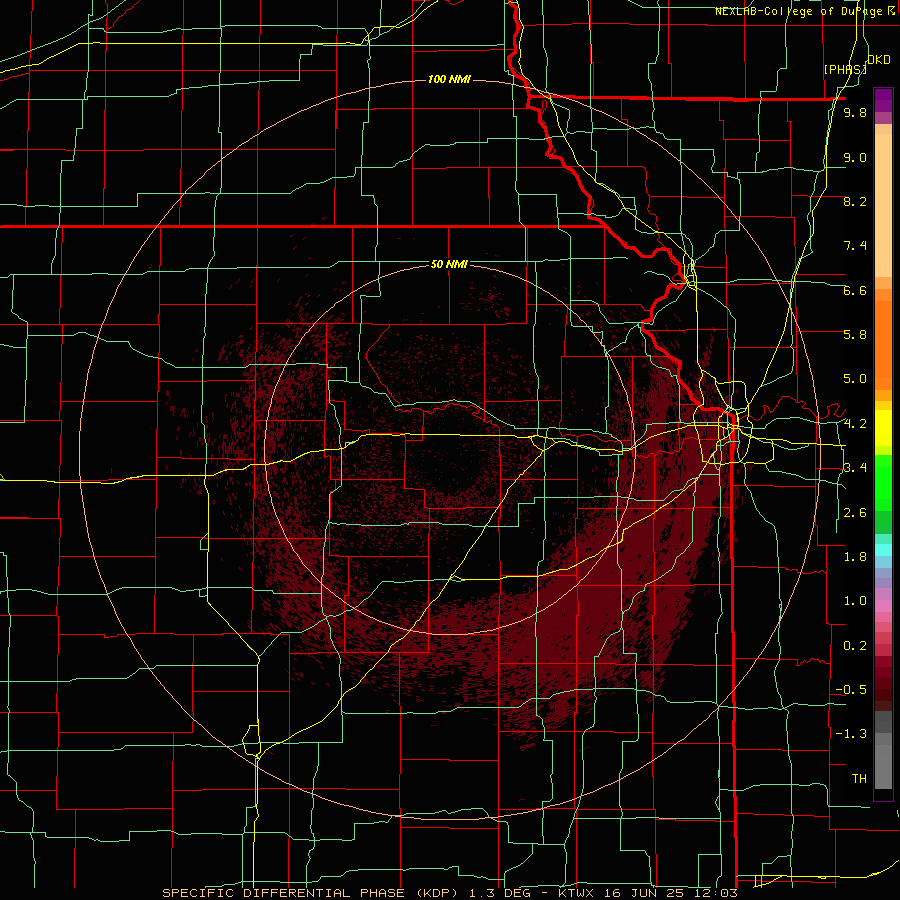This screenshot has width=900, height=900.
Task: Click the "-0.5" color scale value
Action: click(x=851, y=690)
